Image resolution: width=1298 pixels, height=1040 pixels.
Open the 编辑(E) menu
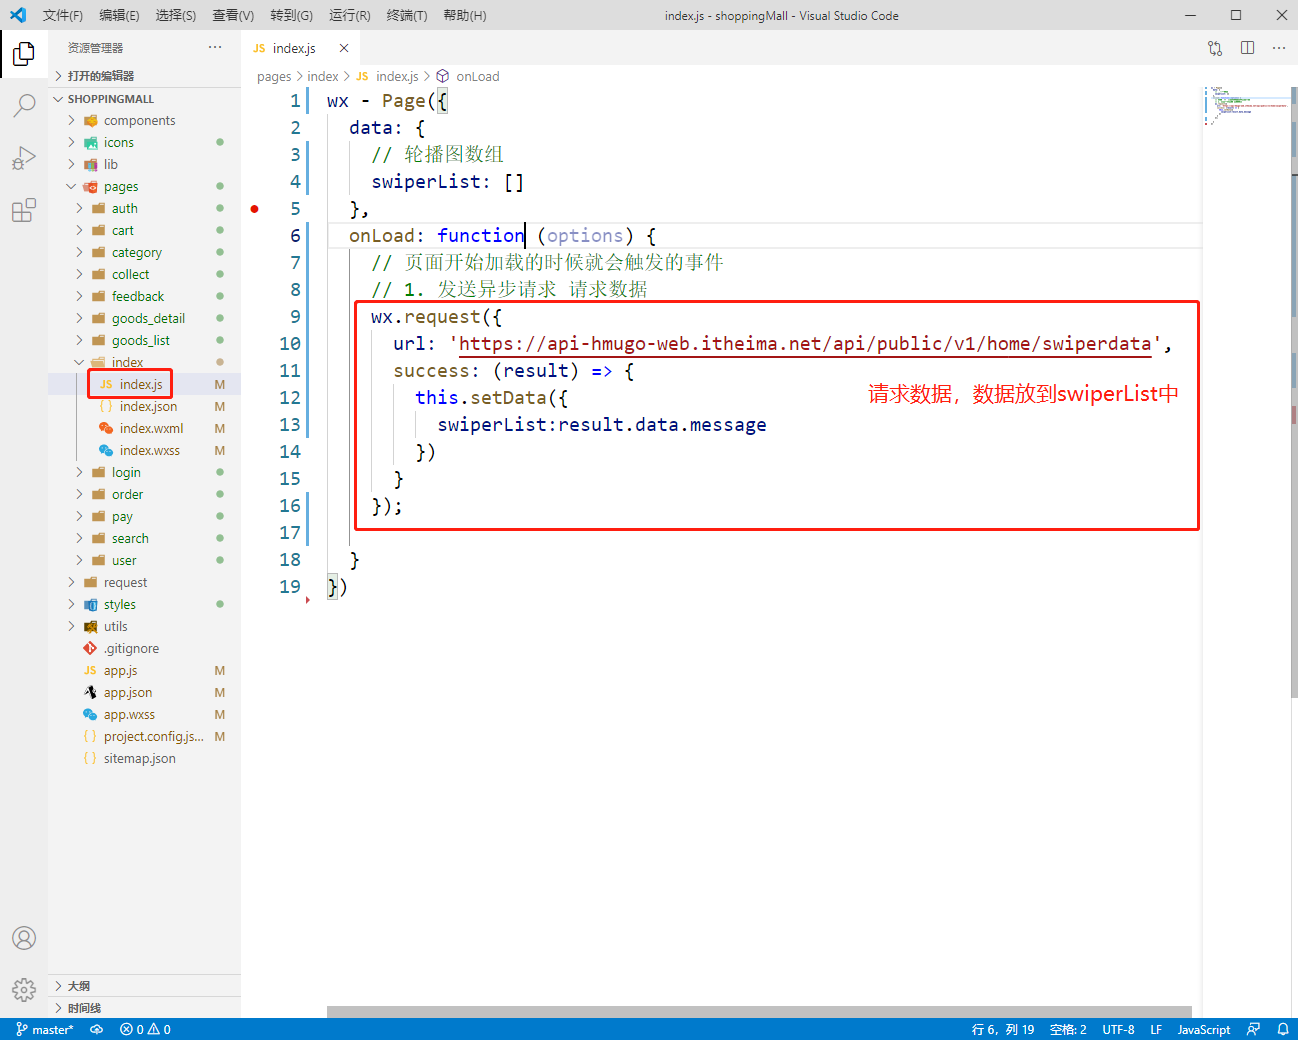point(119,15)
